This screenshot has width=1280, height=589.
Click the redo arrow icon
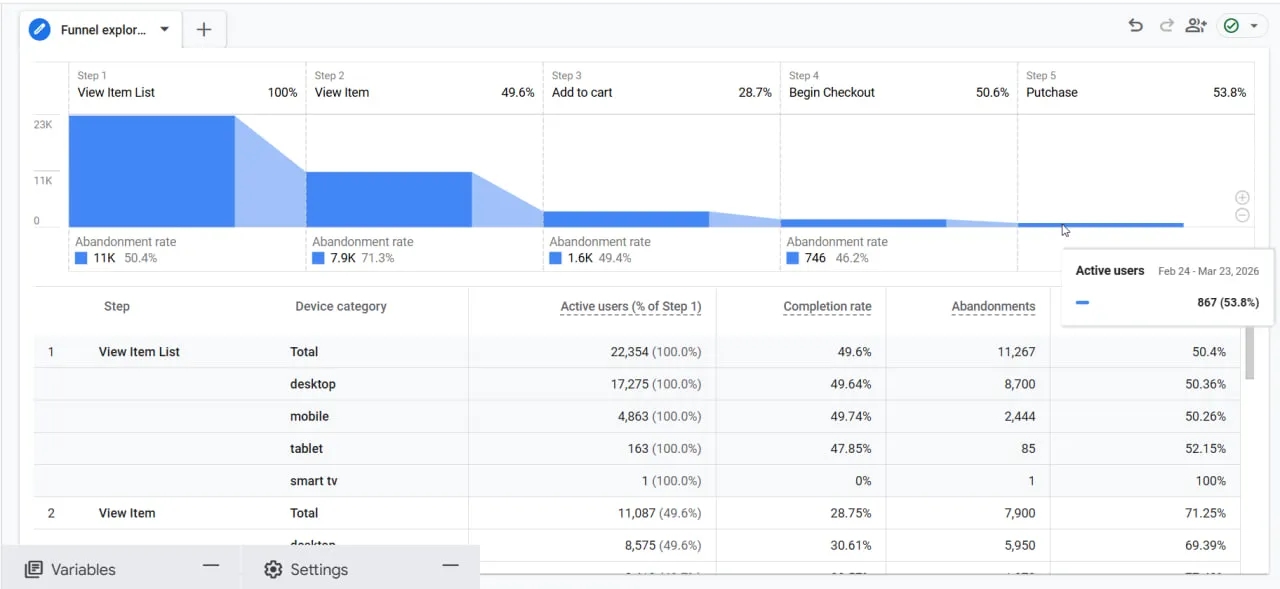click(x=1166, y=26)
